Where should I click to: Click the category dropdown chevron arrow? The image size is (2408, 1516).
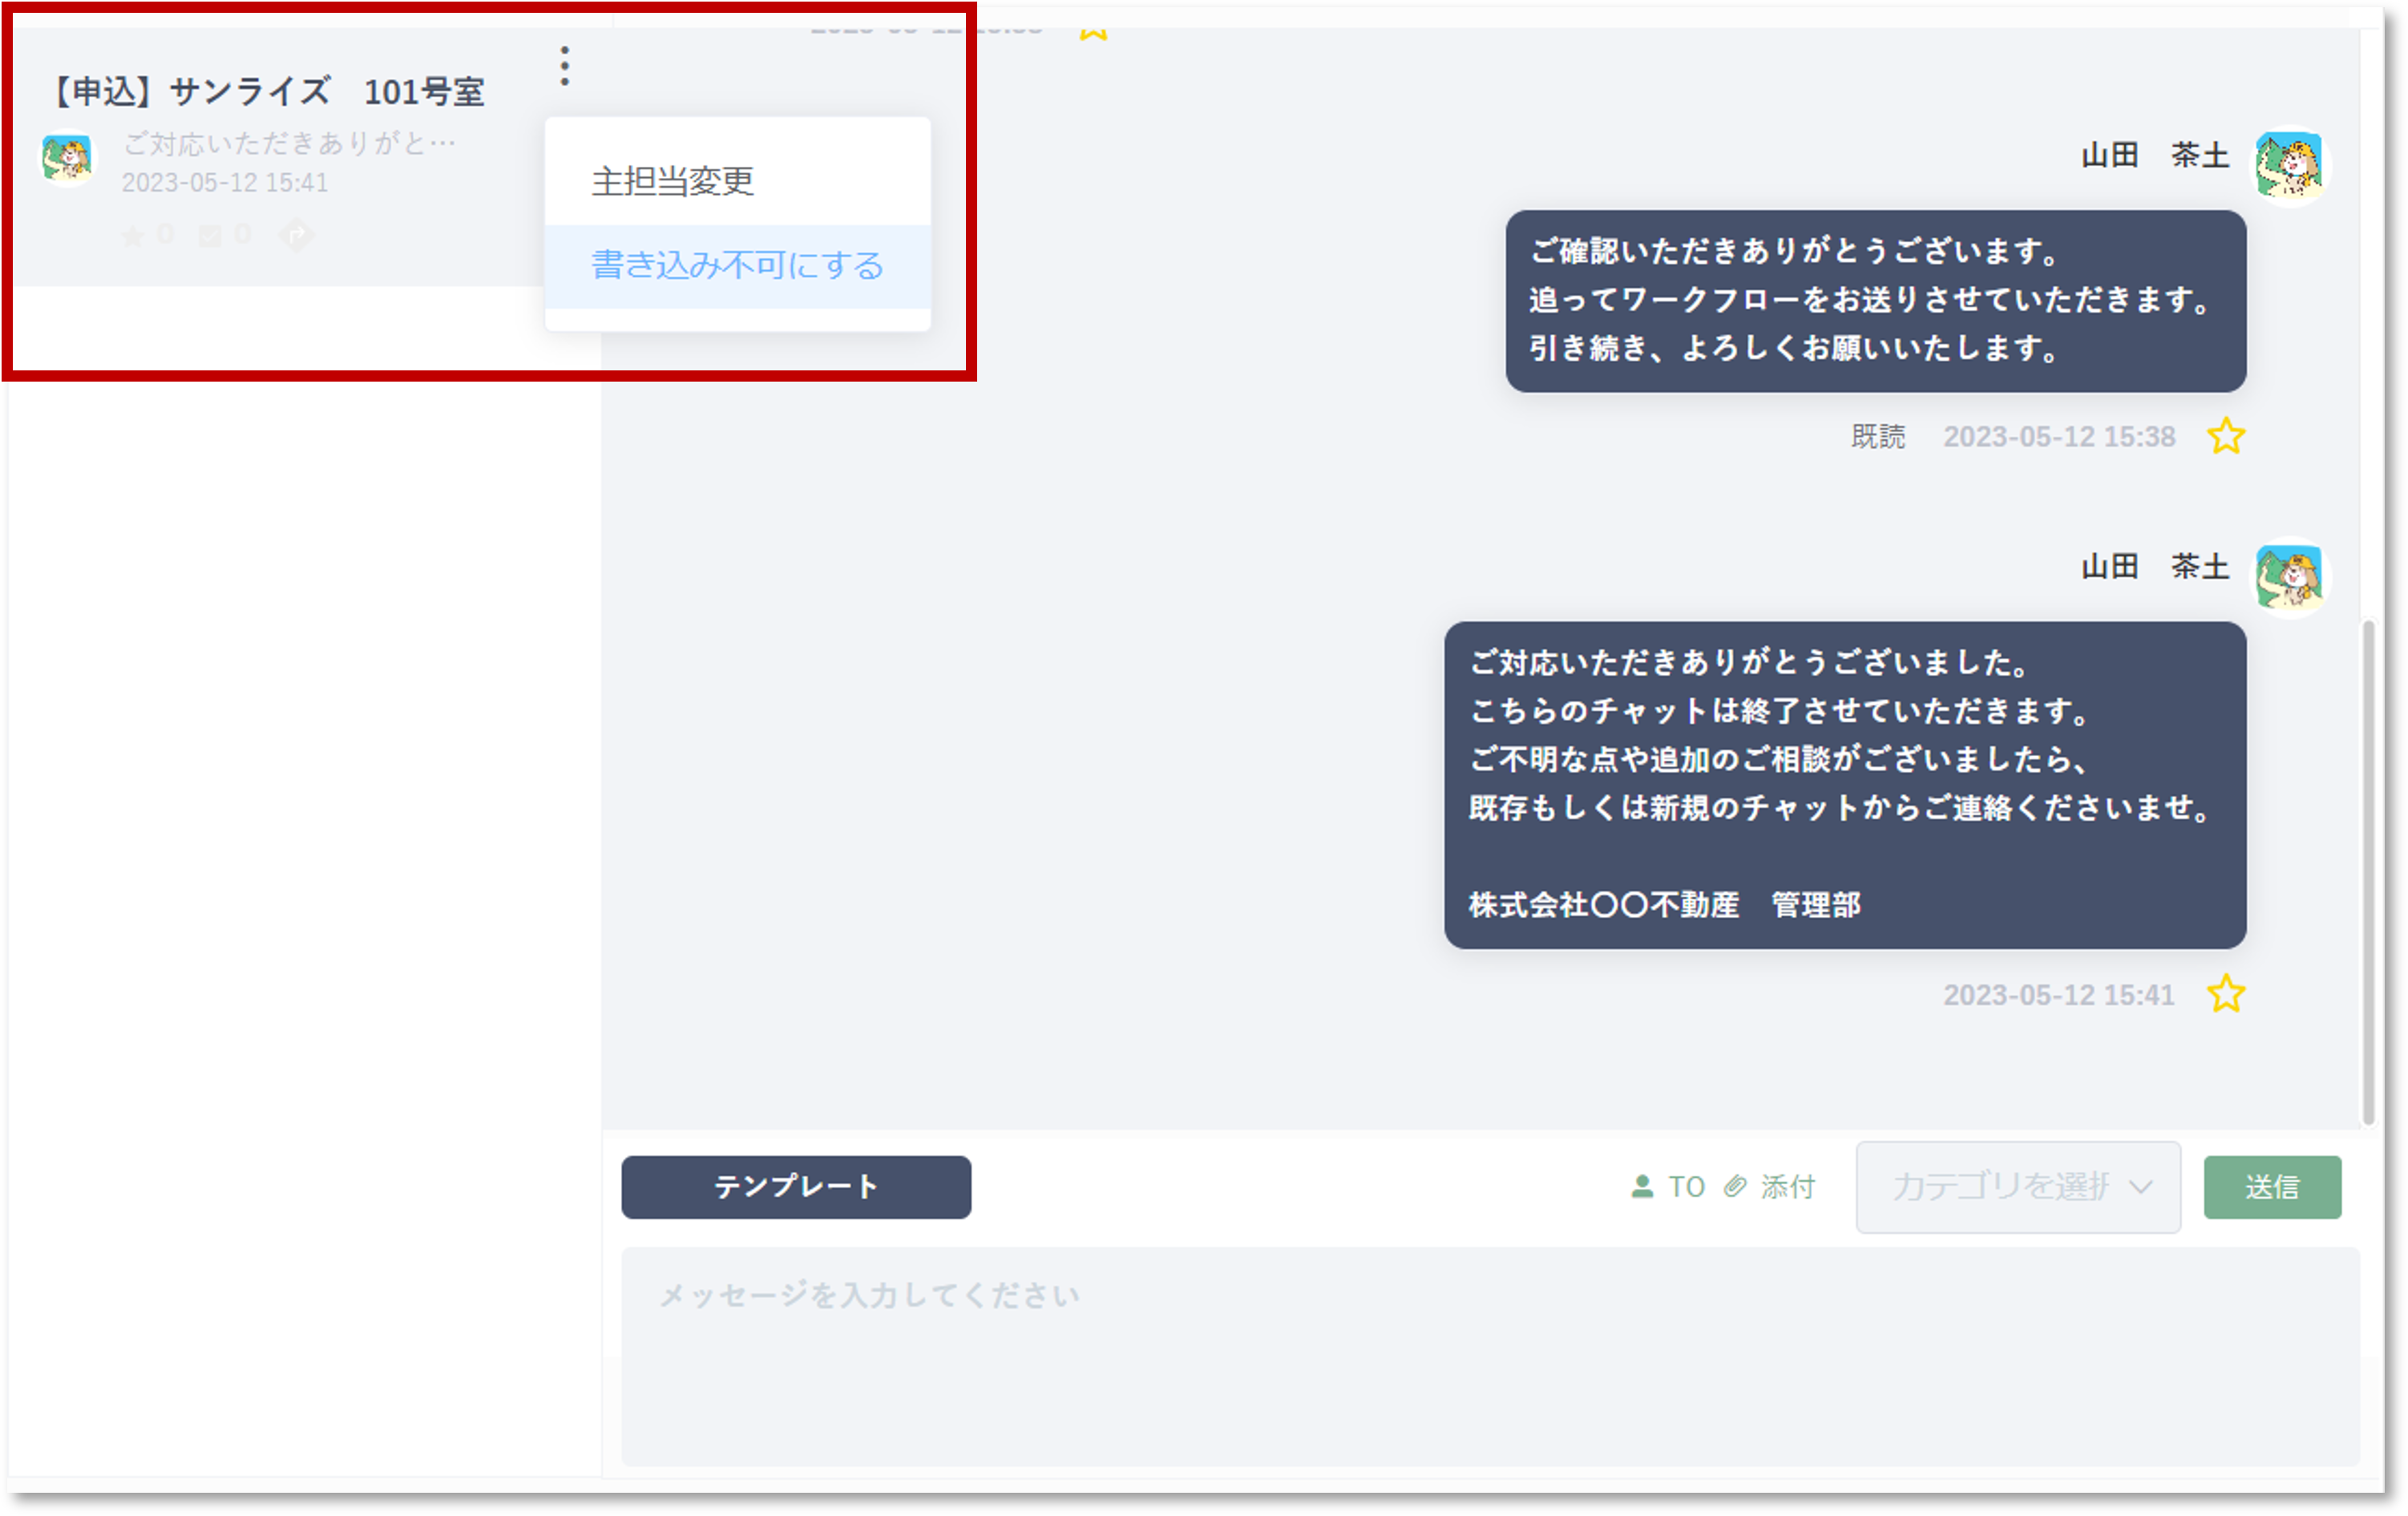tap(2141, 1187)
